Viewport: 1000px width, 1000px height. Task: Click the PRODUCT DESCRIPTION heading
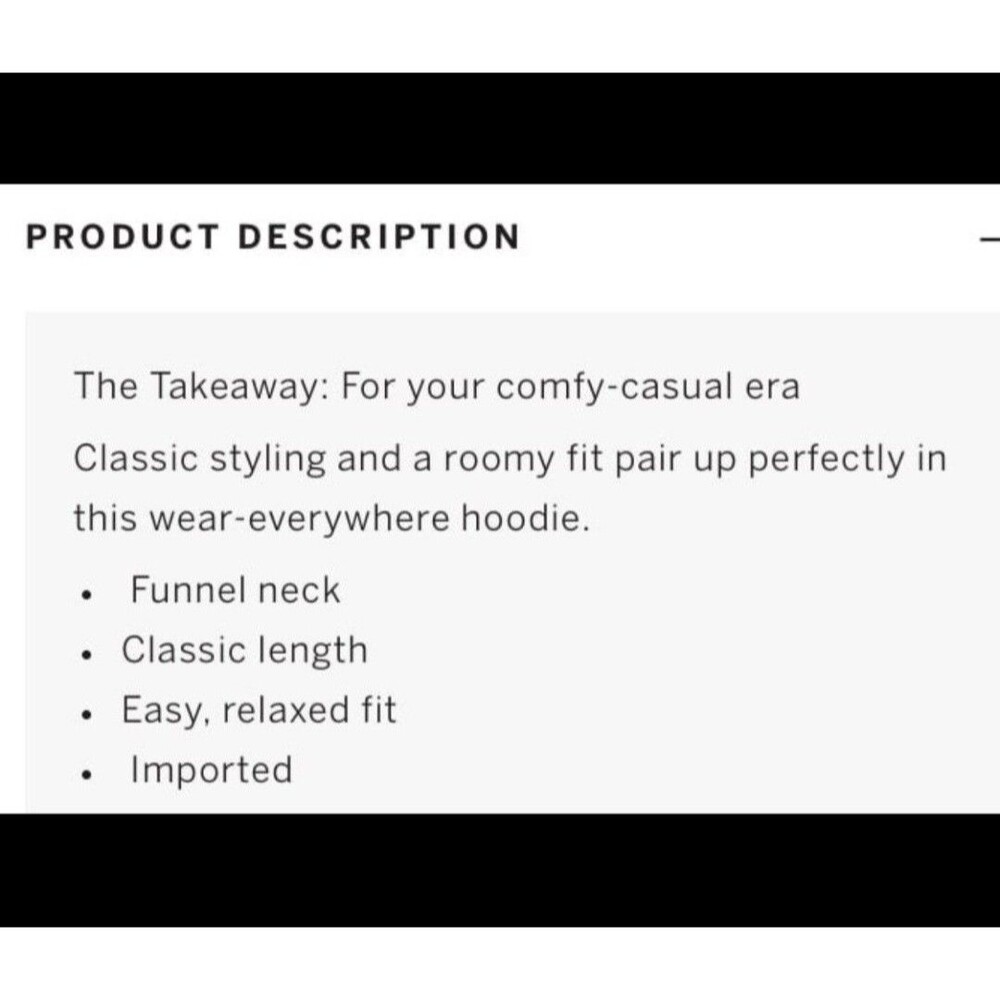pos(273,238)
